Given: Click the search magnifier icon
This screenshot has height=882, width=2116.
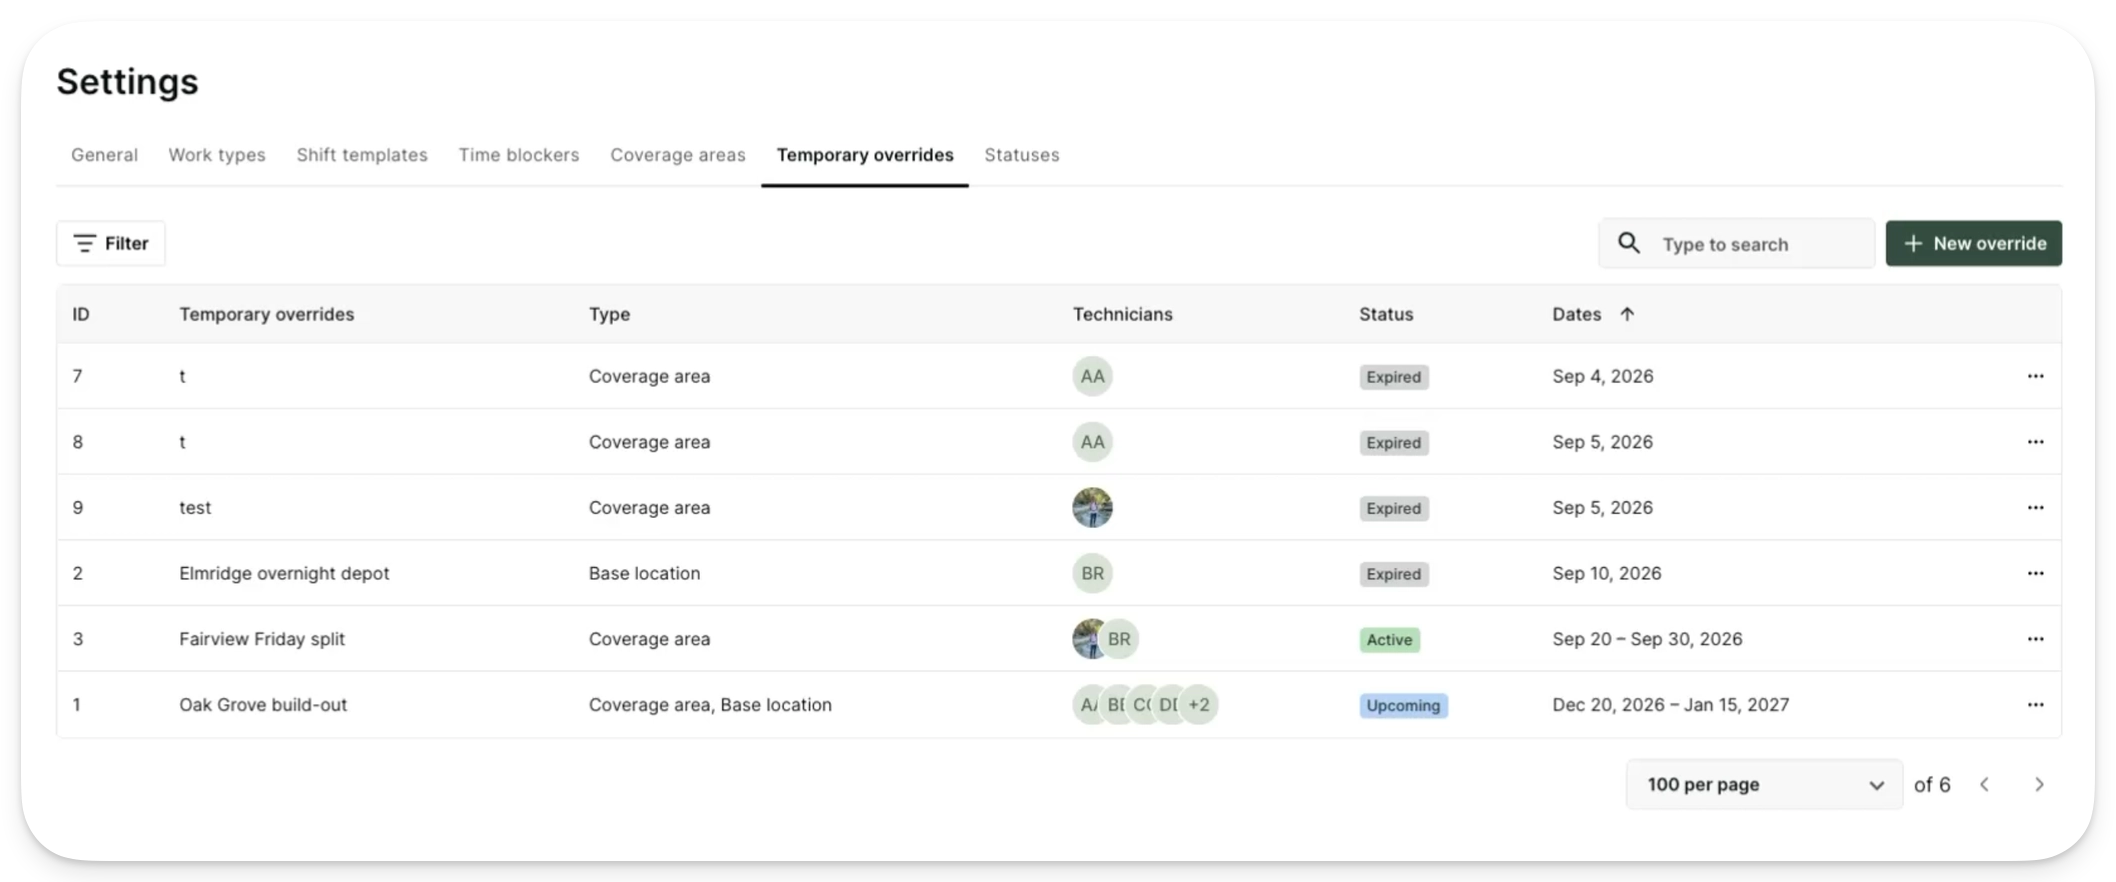Looking at the screenshot, I should [1629, 243].
